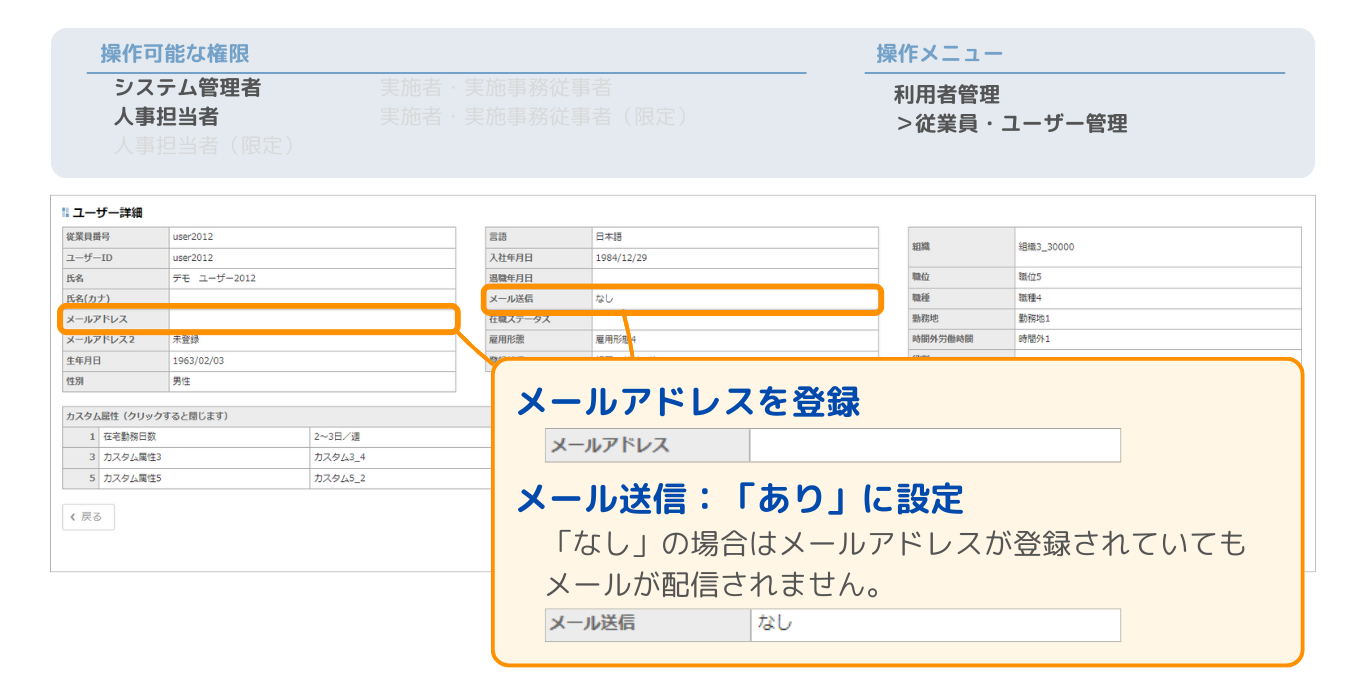Click the 従業員・ユーザー管理 menu entry
Screen dimensions: 1366x691
tap(1011, 124)
